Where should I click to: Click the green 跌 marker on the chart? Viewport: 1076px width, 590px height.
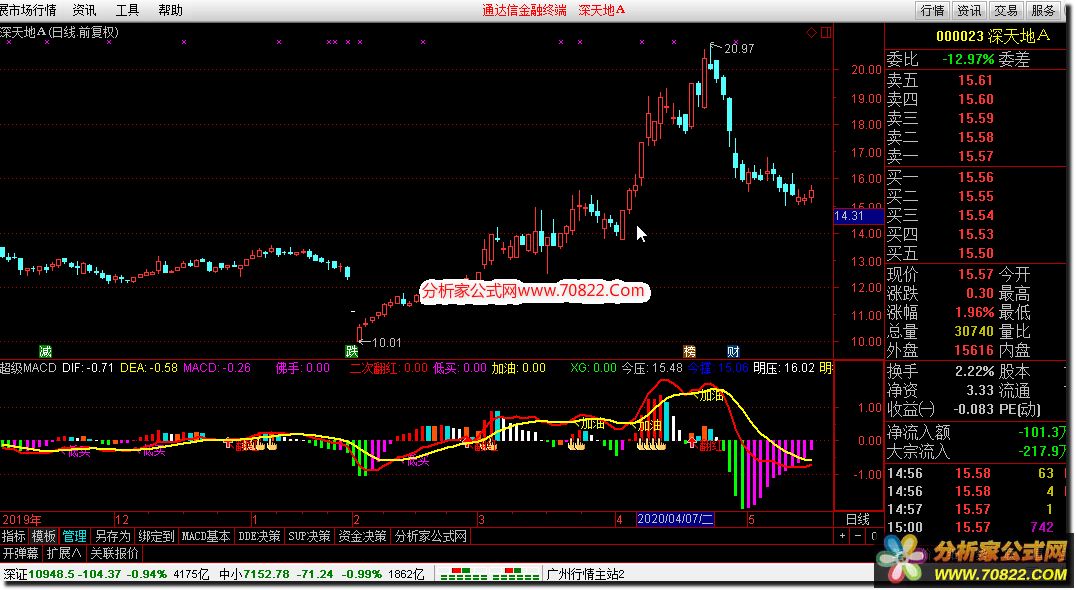pyautogui.click(x=351, y=352)
